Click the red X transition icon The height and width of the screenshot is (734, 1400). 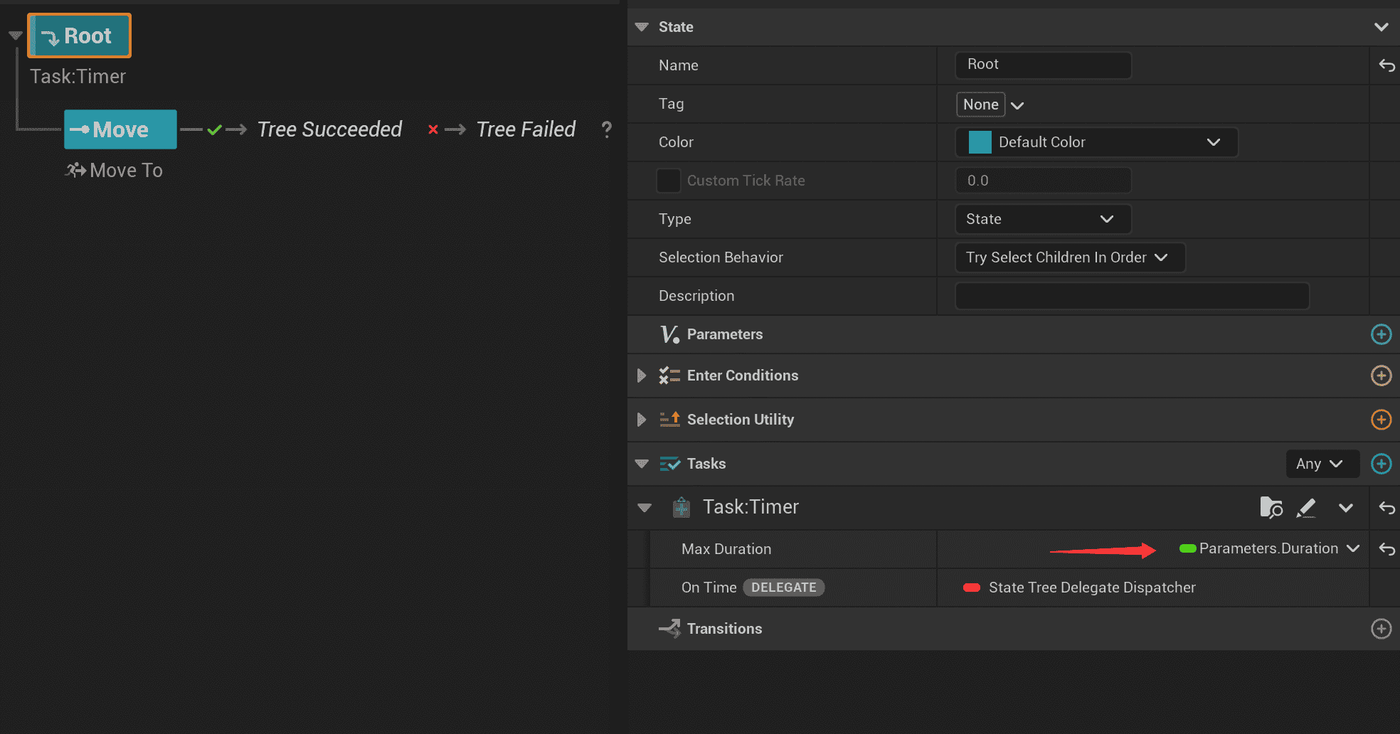[433, 130]
